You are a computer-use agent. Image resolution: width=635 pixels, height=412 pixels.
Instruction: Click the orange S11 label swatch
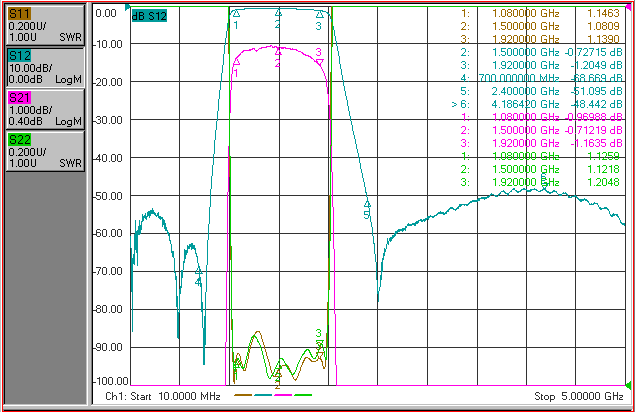click(19, 13)
